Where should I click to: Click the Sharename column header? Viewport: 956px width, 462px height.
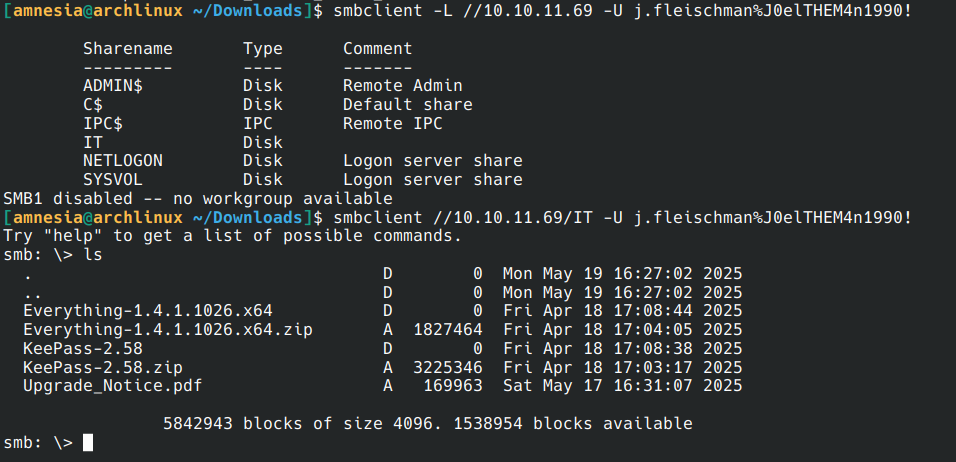127,48
